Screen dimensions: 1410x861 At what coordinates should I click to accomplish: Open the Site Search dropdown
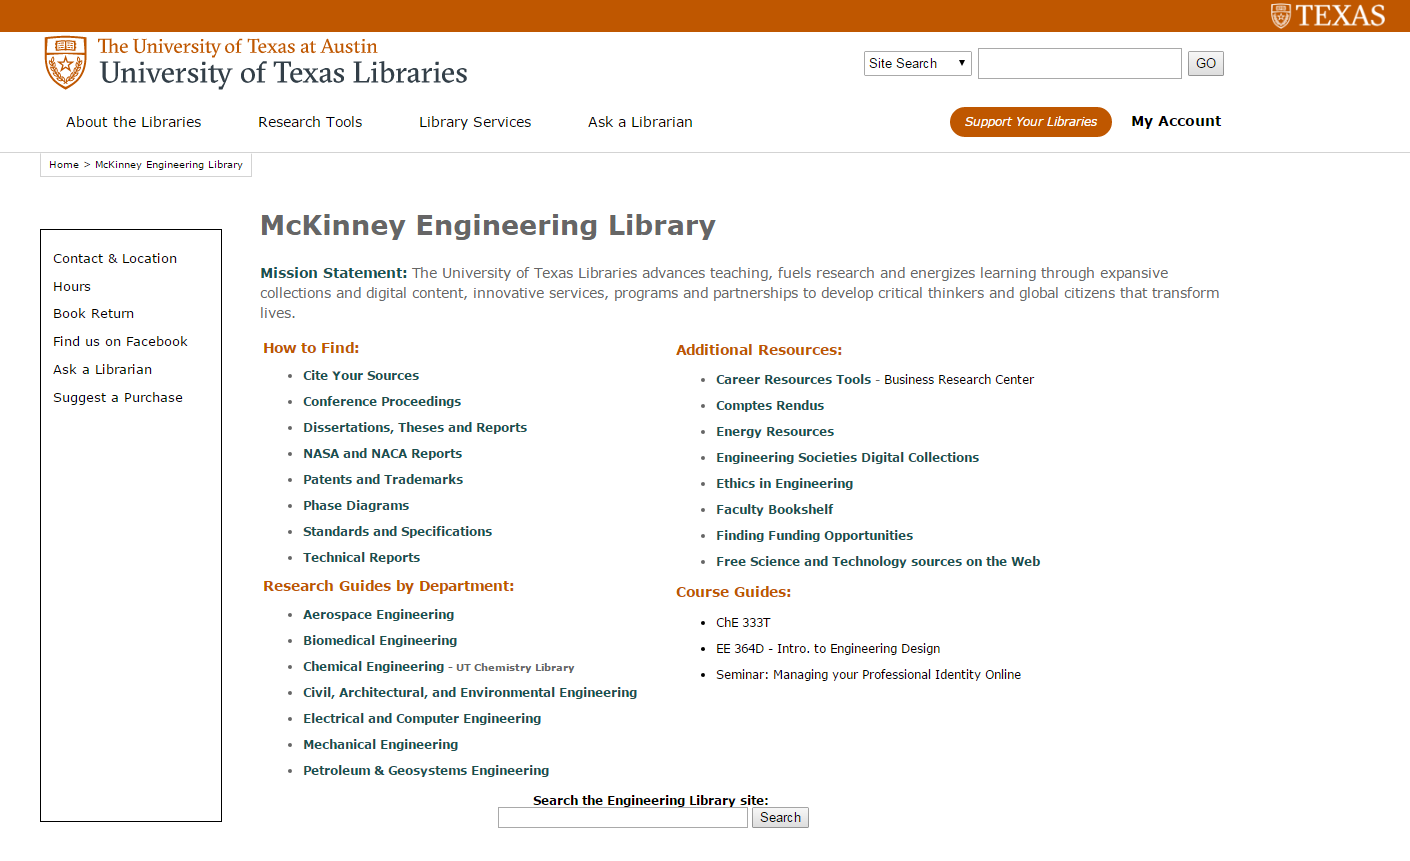(918, 63)
